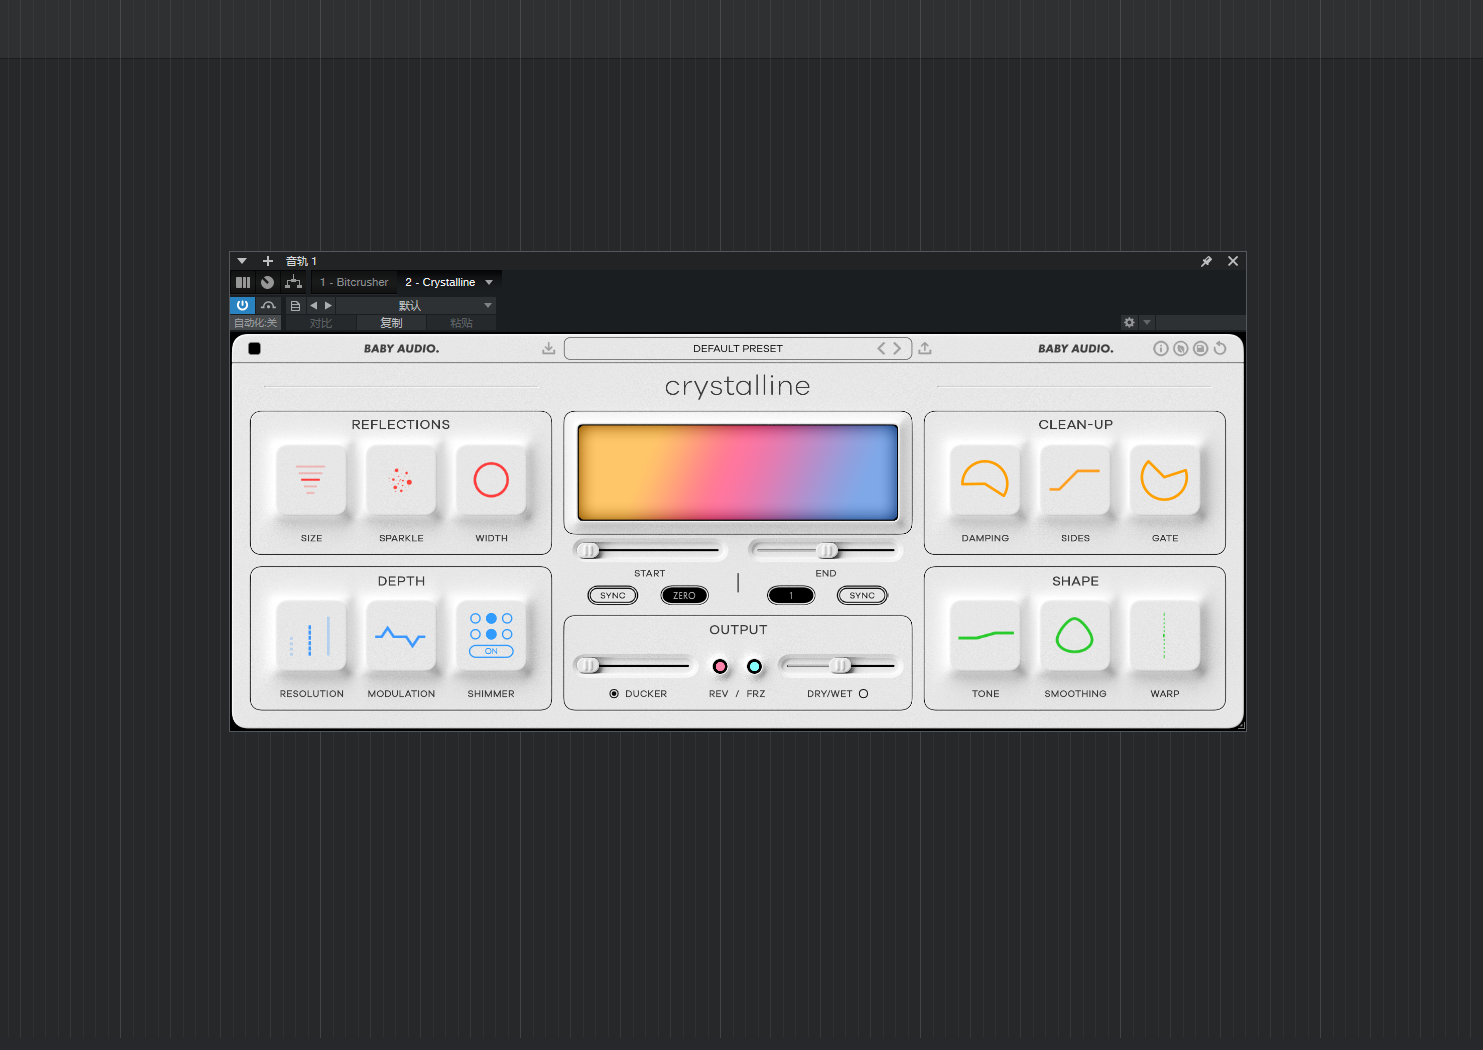Click the Sparkle control in Reflections

tap(401, 481)
